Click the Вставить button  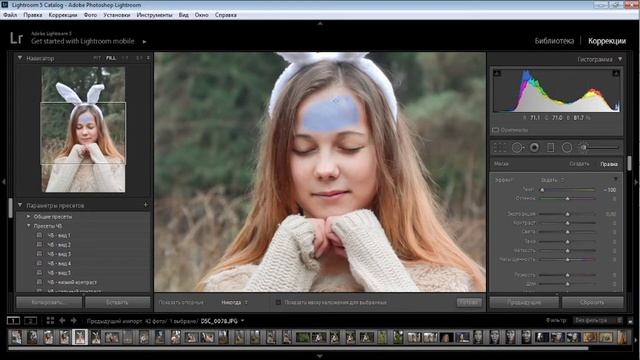[x=118, y=302]
